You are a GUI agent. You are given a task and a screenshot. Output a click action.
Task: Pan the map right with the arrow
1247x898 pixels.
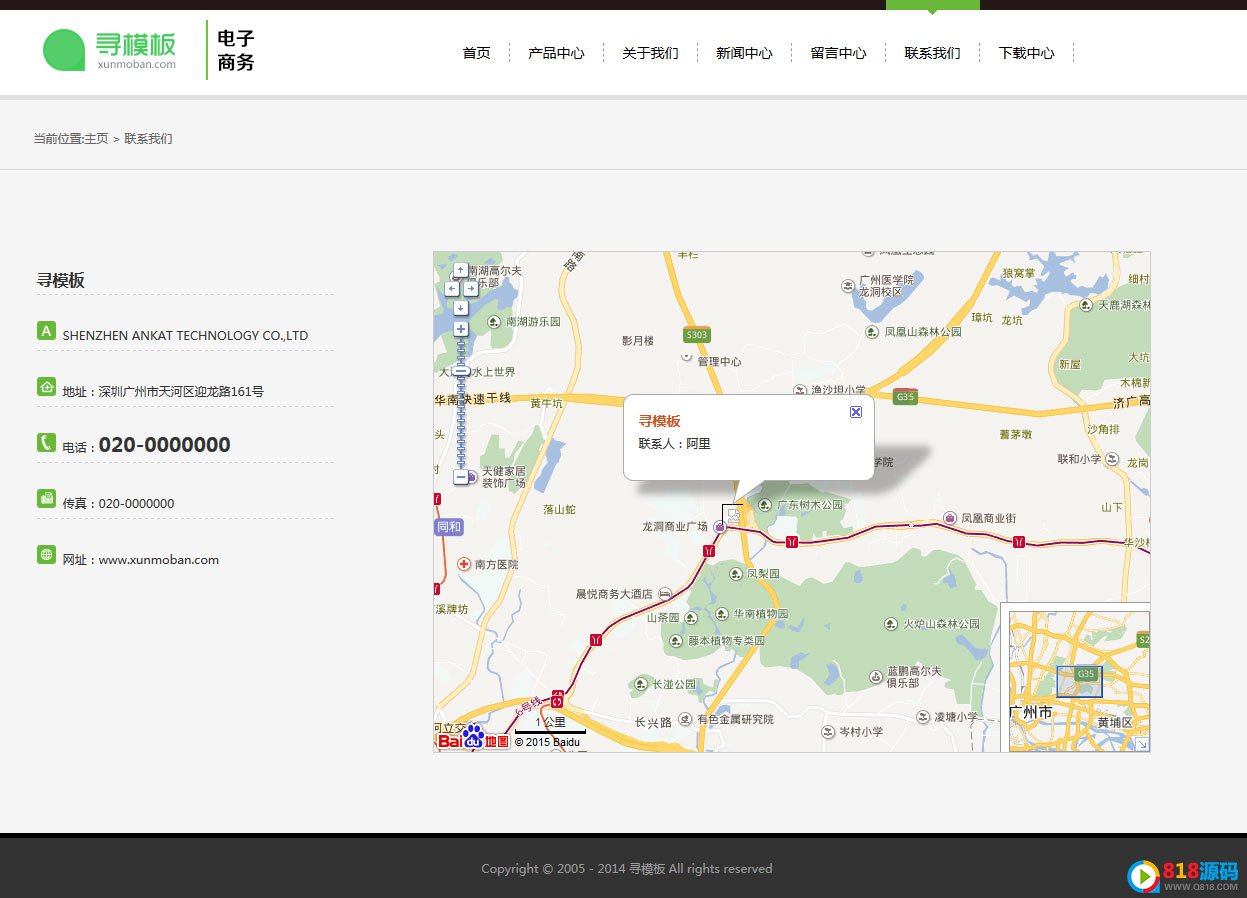click(469, 288)
